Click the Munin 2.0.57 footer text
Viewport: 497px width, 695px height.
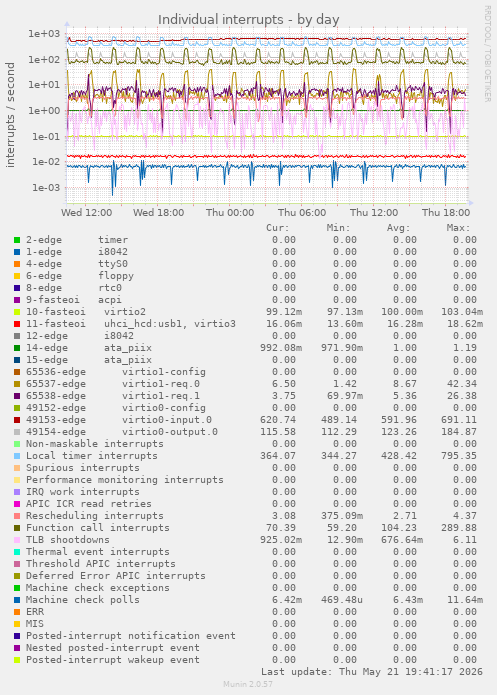(x=248, y=684)
